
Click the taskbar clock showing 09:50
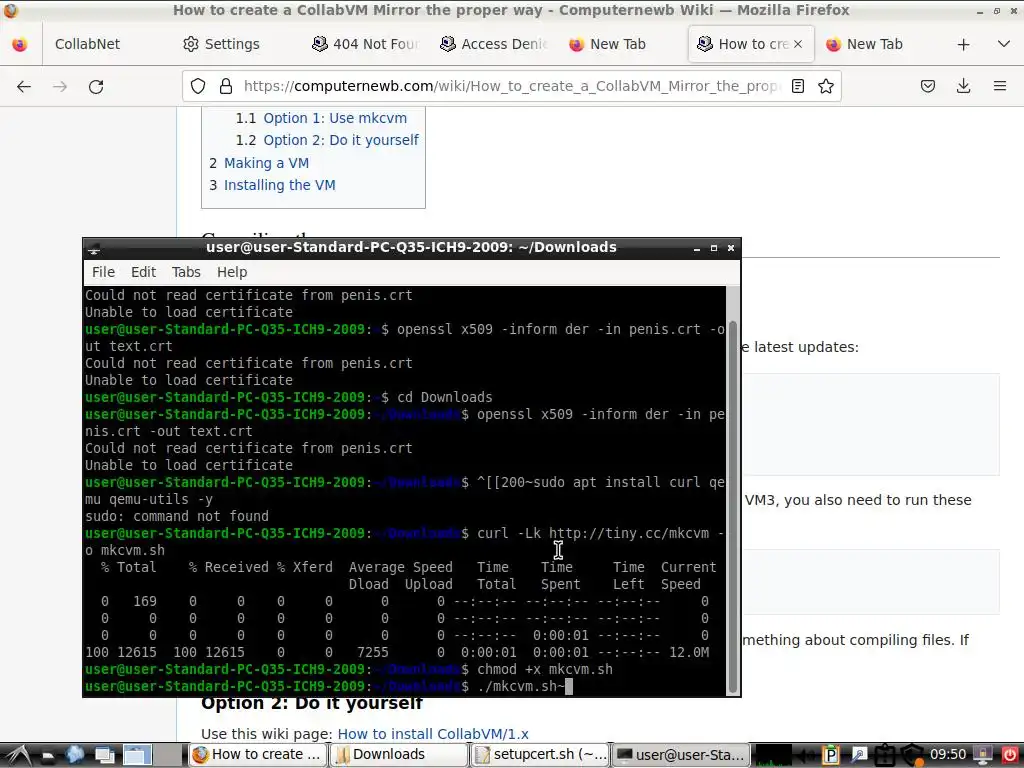[x=948, y=755]
